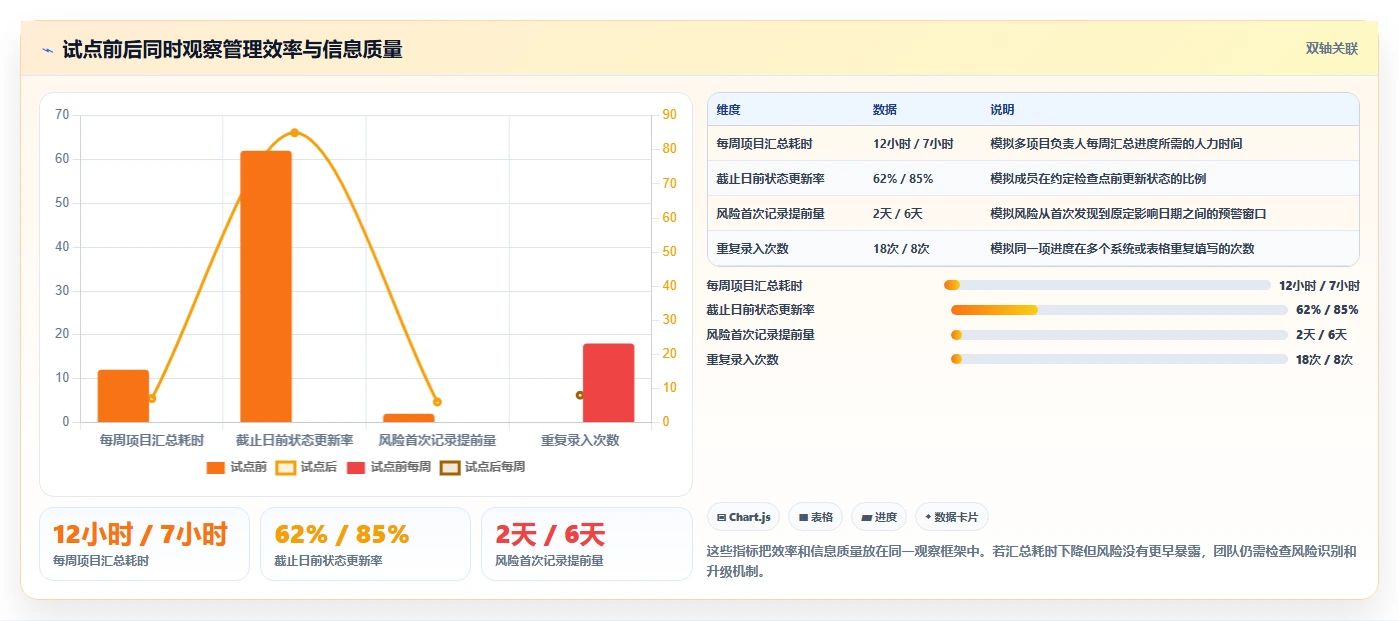Click the progress bar for 截止日前状态更新率
The height and width of the screenshot is (621, 1399).
(1119, 310)
